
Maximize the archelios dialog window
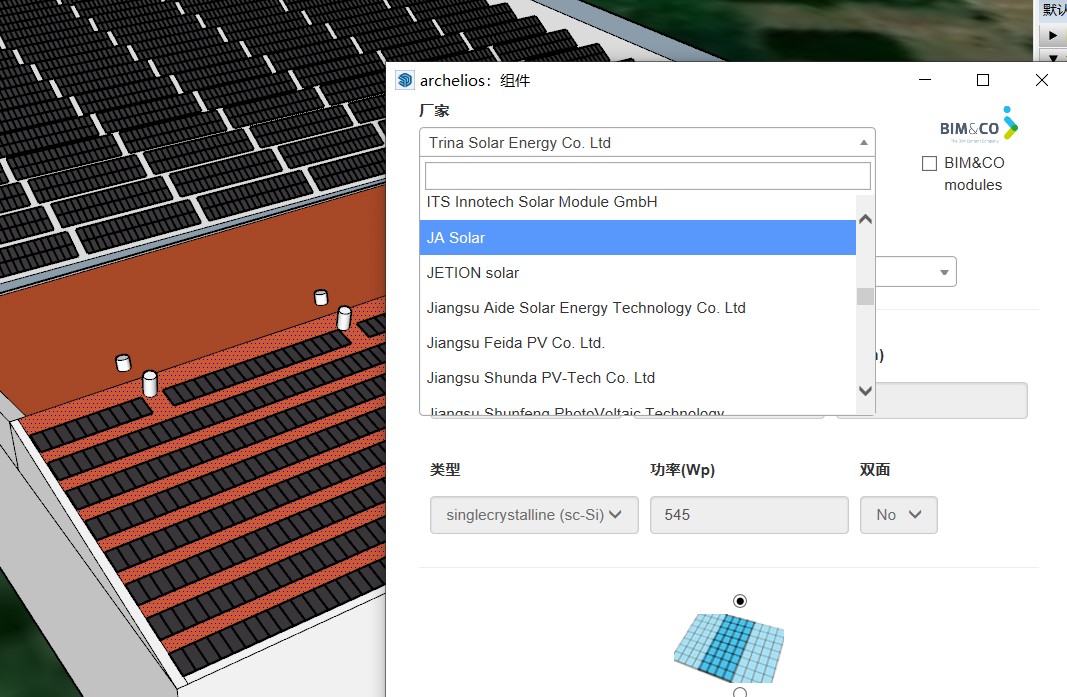(983, 80)
